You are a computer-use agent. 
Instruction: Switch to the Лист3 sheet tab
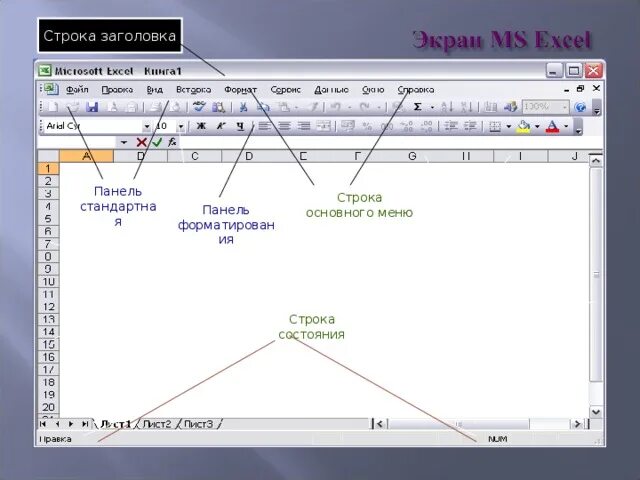click(198, 424)
